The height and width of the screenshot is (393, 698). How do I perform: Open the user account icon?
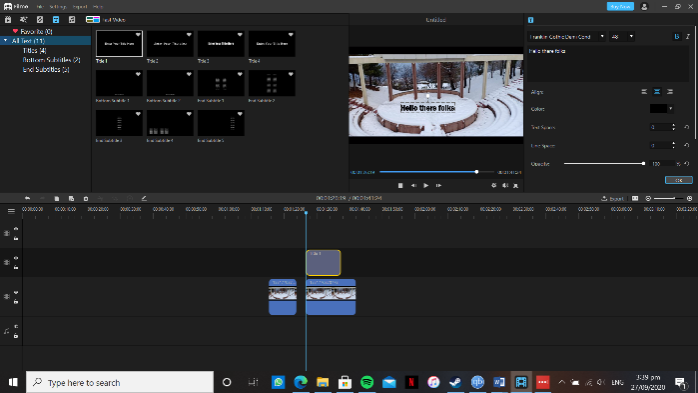point(644,7)
